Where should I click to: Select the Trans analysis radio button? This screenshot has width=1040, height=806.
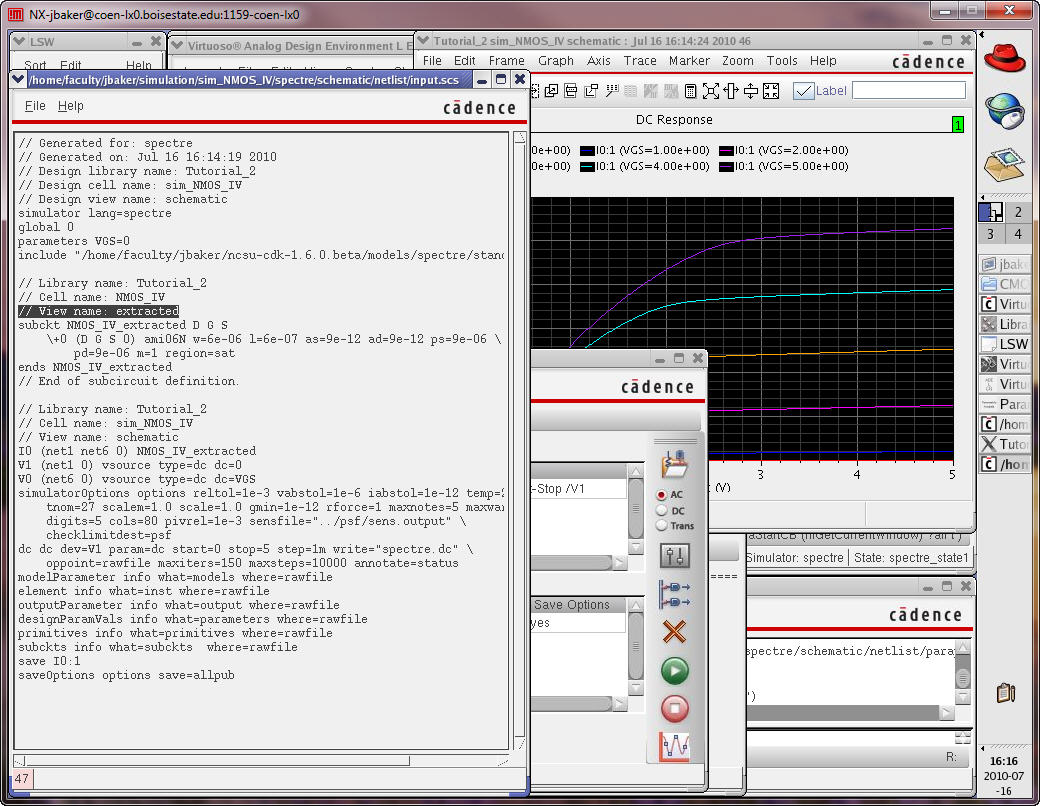click(x=662, y=525)
